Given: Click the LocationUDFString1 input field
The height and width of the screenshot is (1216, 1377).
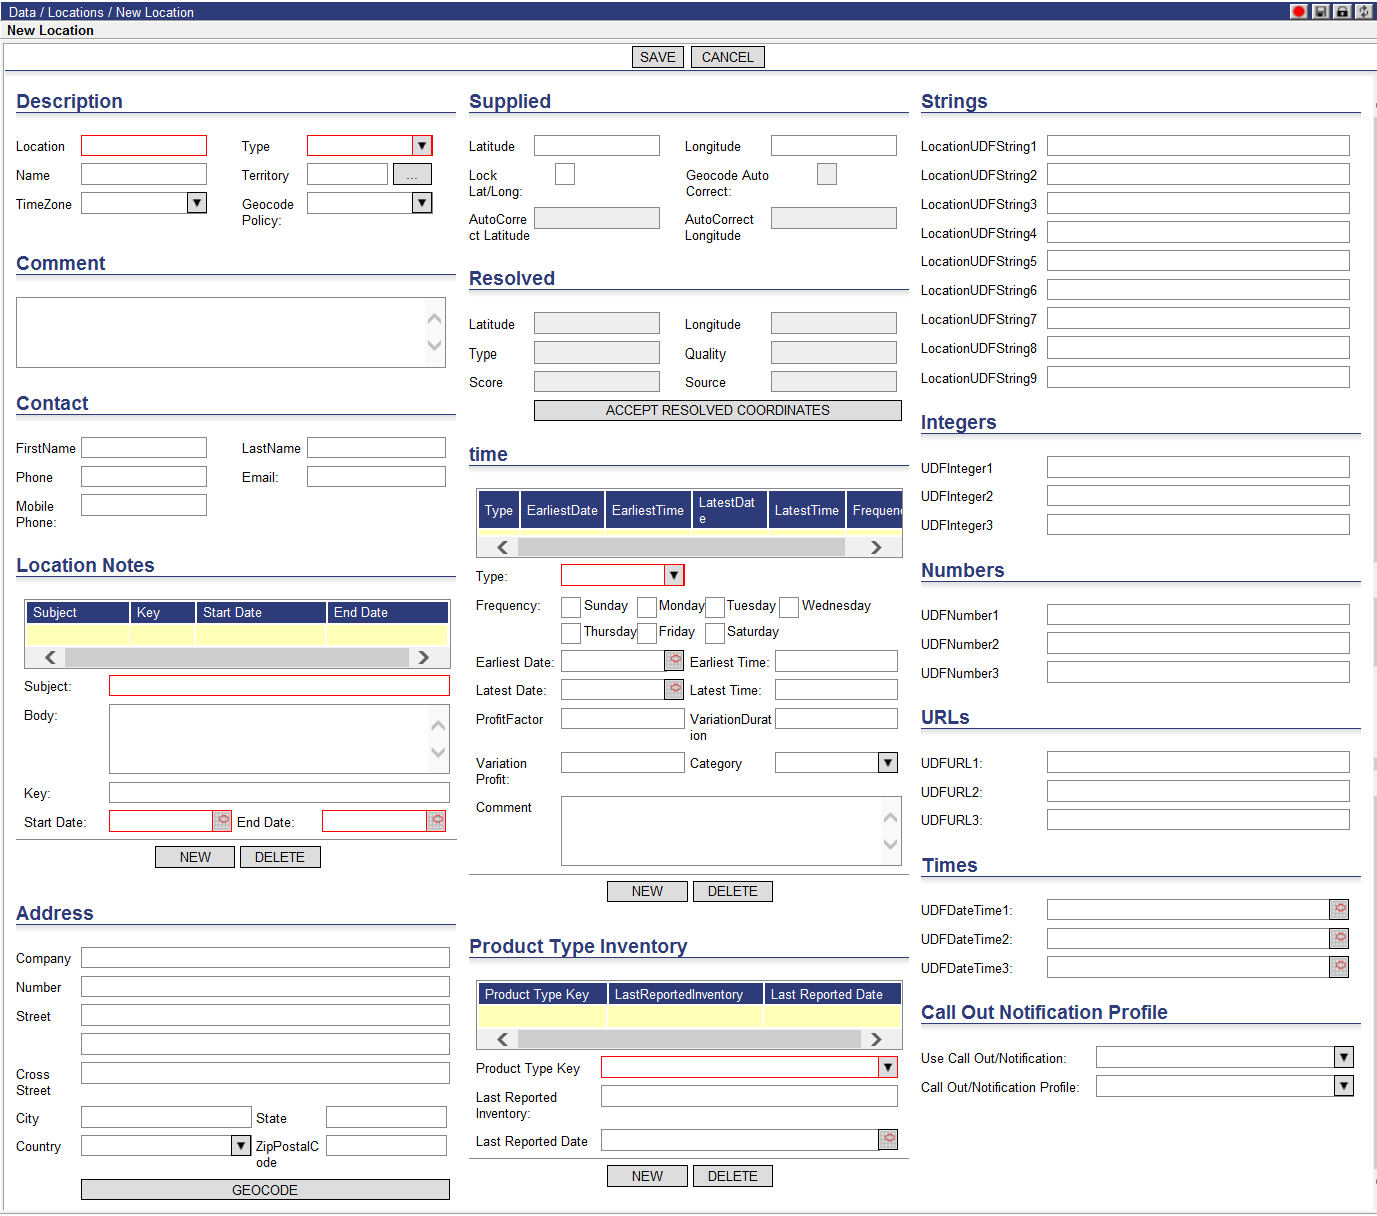Looking at the screenshot, I should [1198, 145].
